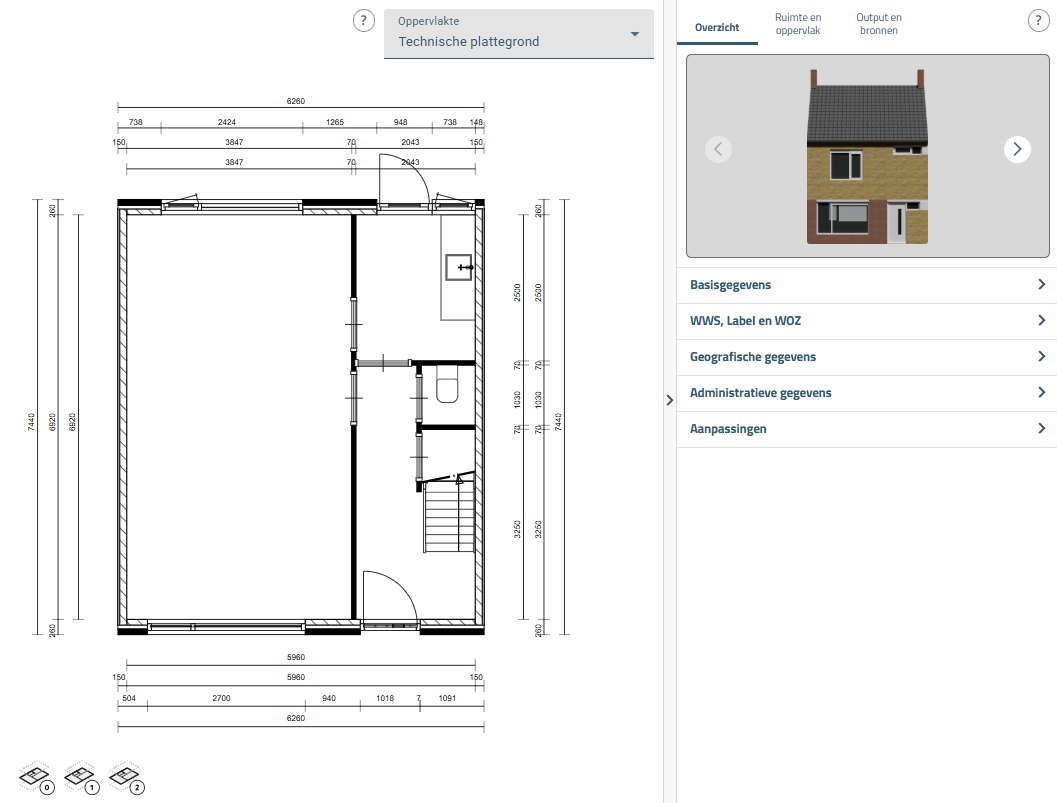Collapse the side panel with divider arrow
The image size is (1057, 803).
click(x=669, y=400)
